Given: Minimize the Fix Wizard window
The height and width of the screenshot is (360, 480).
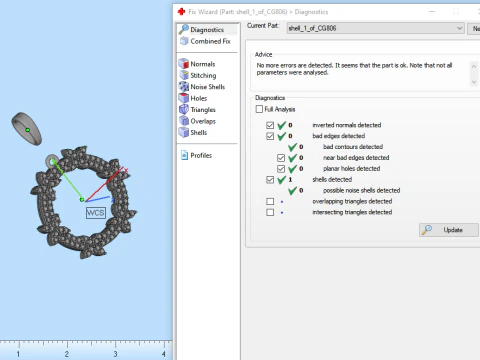Looking at the screenshot, I should 432,12.
